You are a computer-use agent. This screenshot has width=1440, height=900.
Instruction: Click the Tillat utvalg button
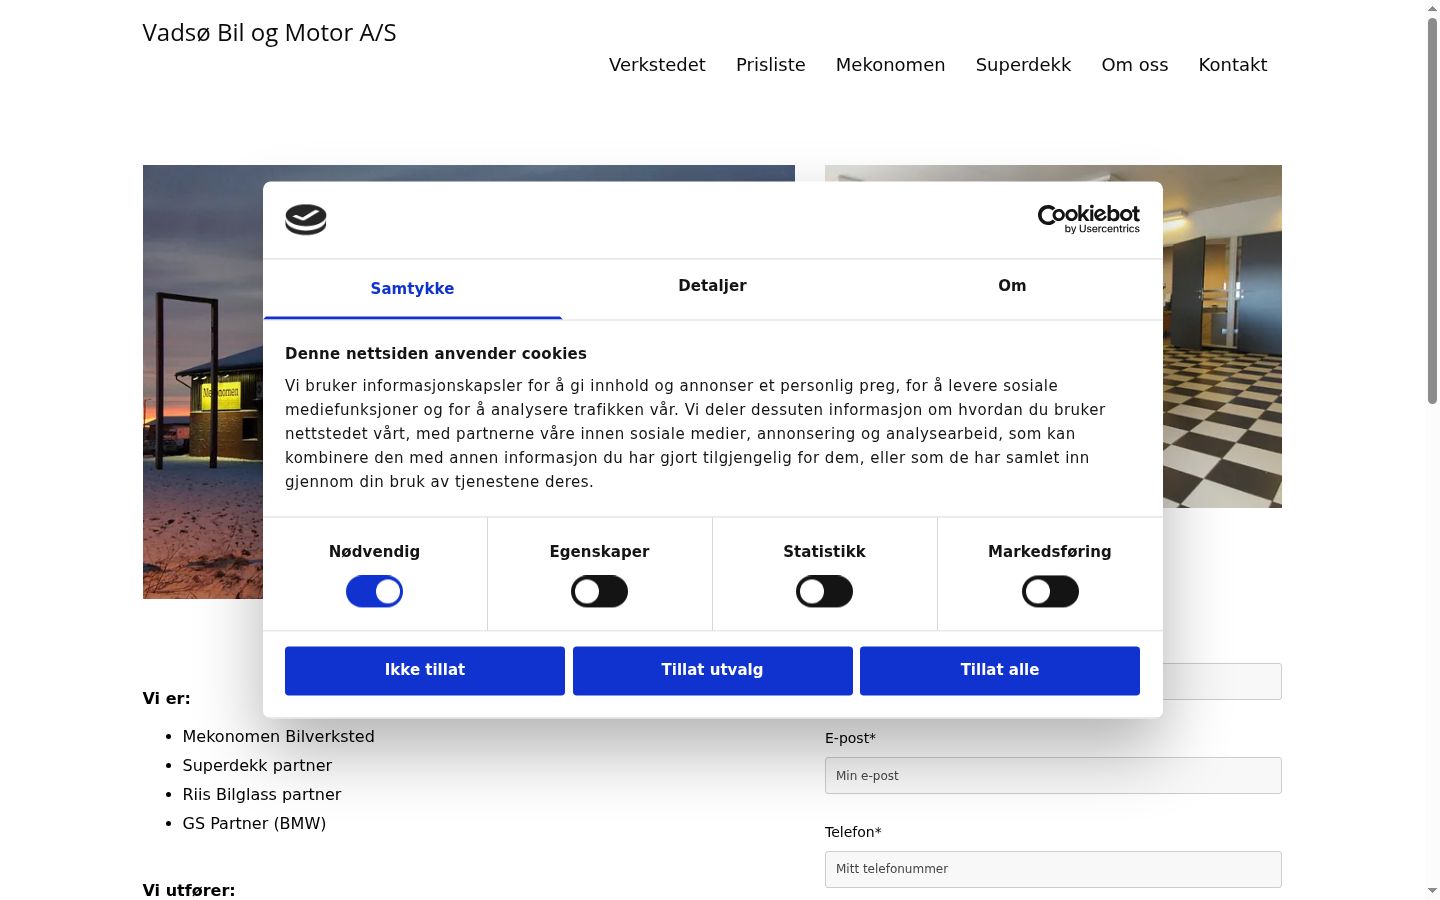712,670
